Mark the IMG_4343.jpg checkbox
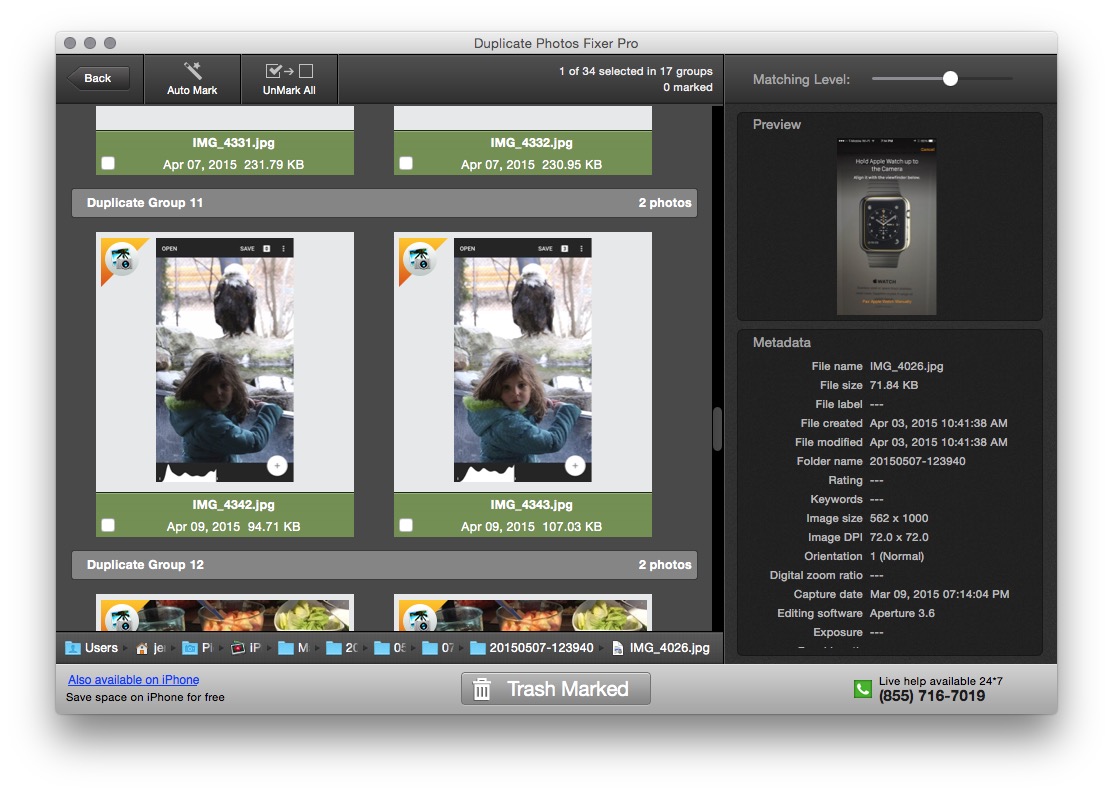Viewport: 1113px width, 794px height. [406, 525]
